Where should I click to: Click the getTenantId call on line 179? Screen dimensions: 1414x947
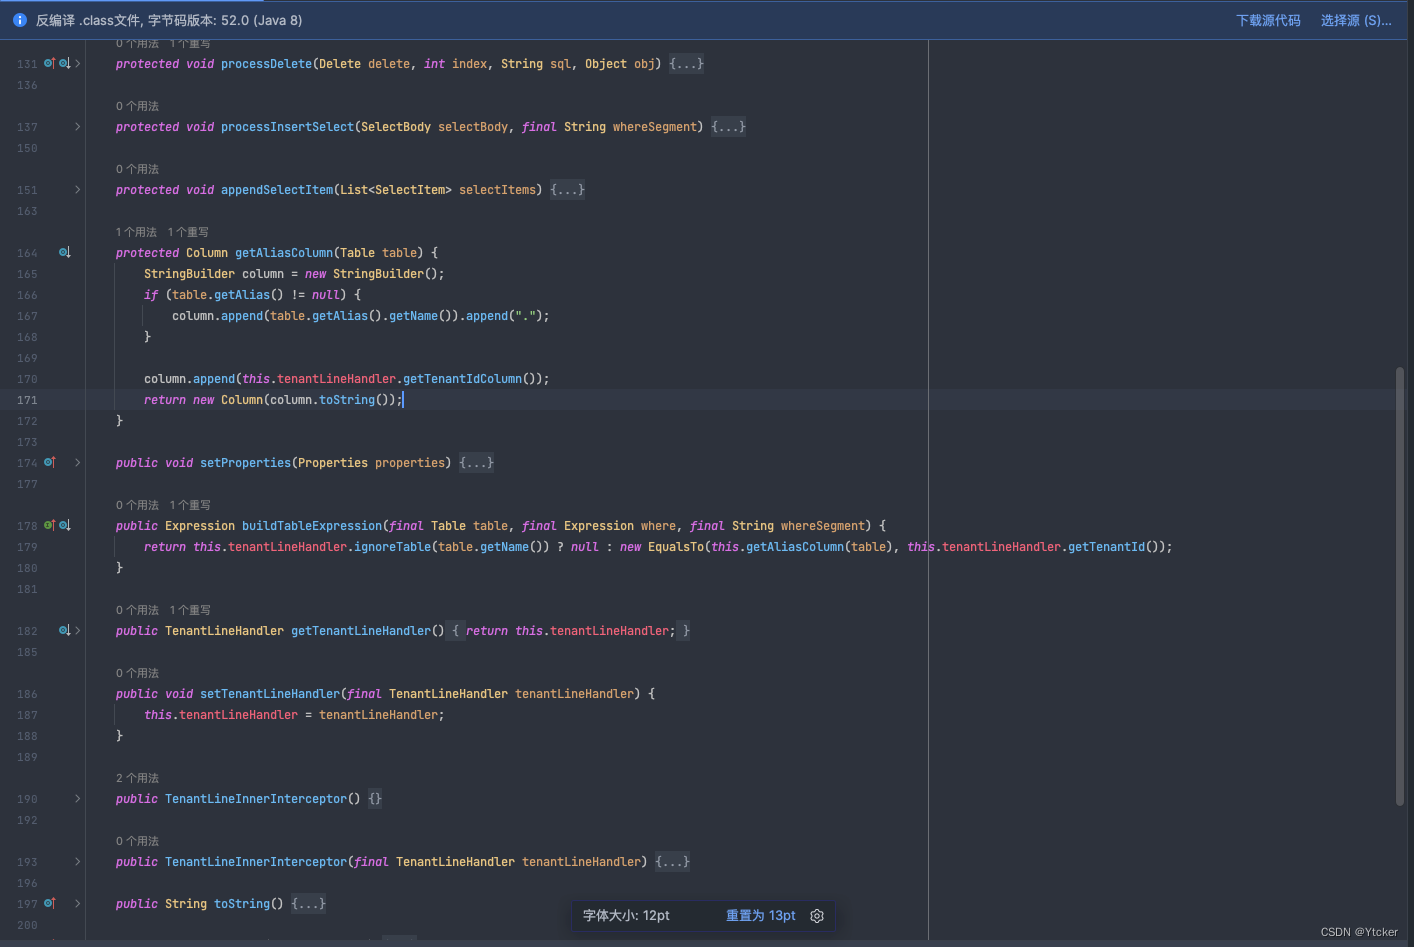pos(1106,547)
